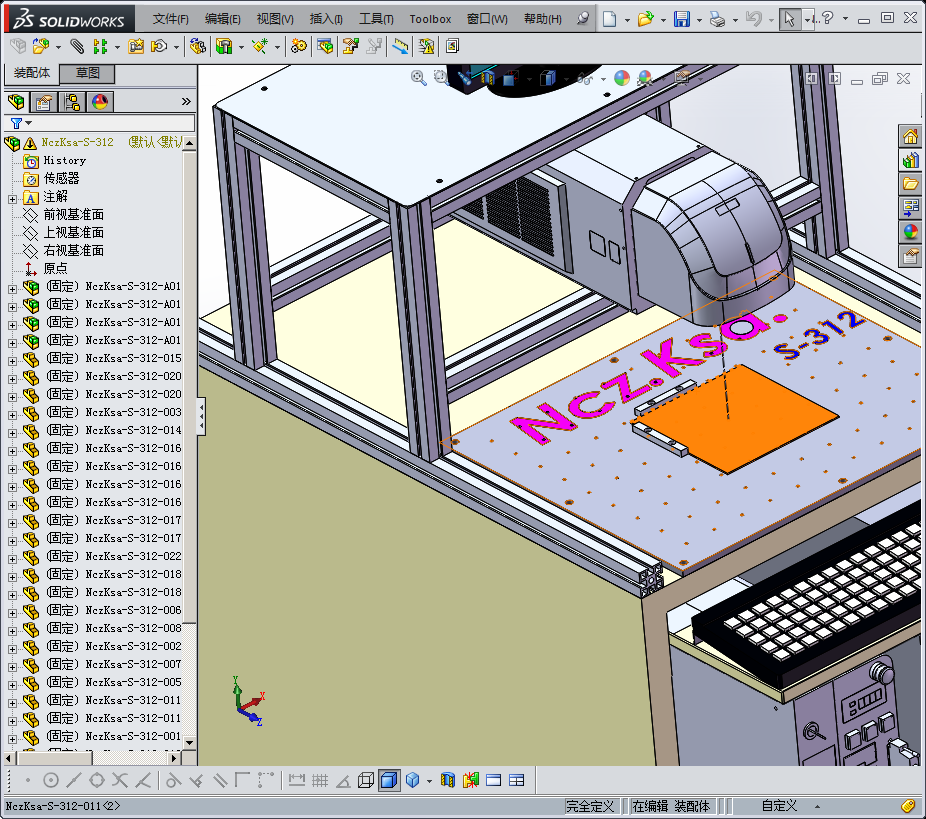
Task: Toggle Shaded With Edges display mode
Action: (x=389, y=780)
